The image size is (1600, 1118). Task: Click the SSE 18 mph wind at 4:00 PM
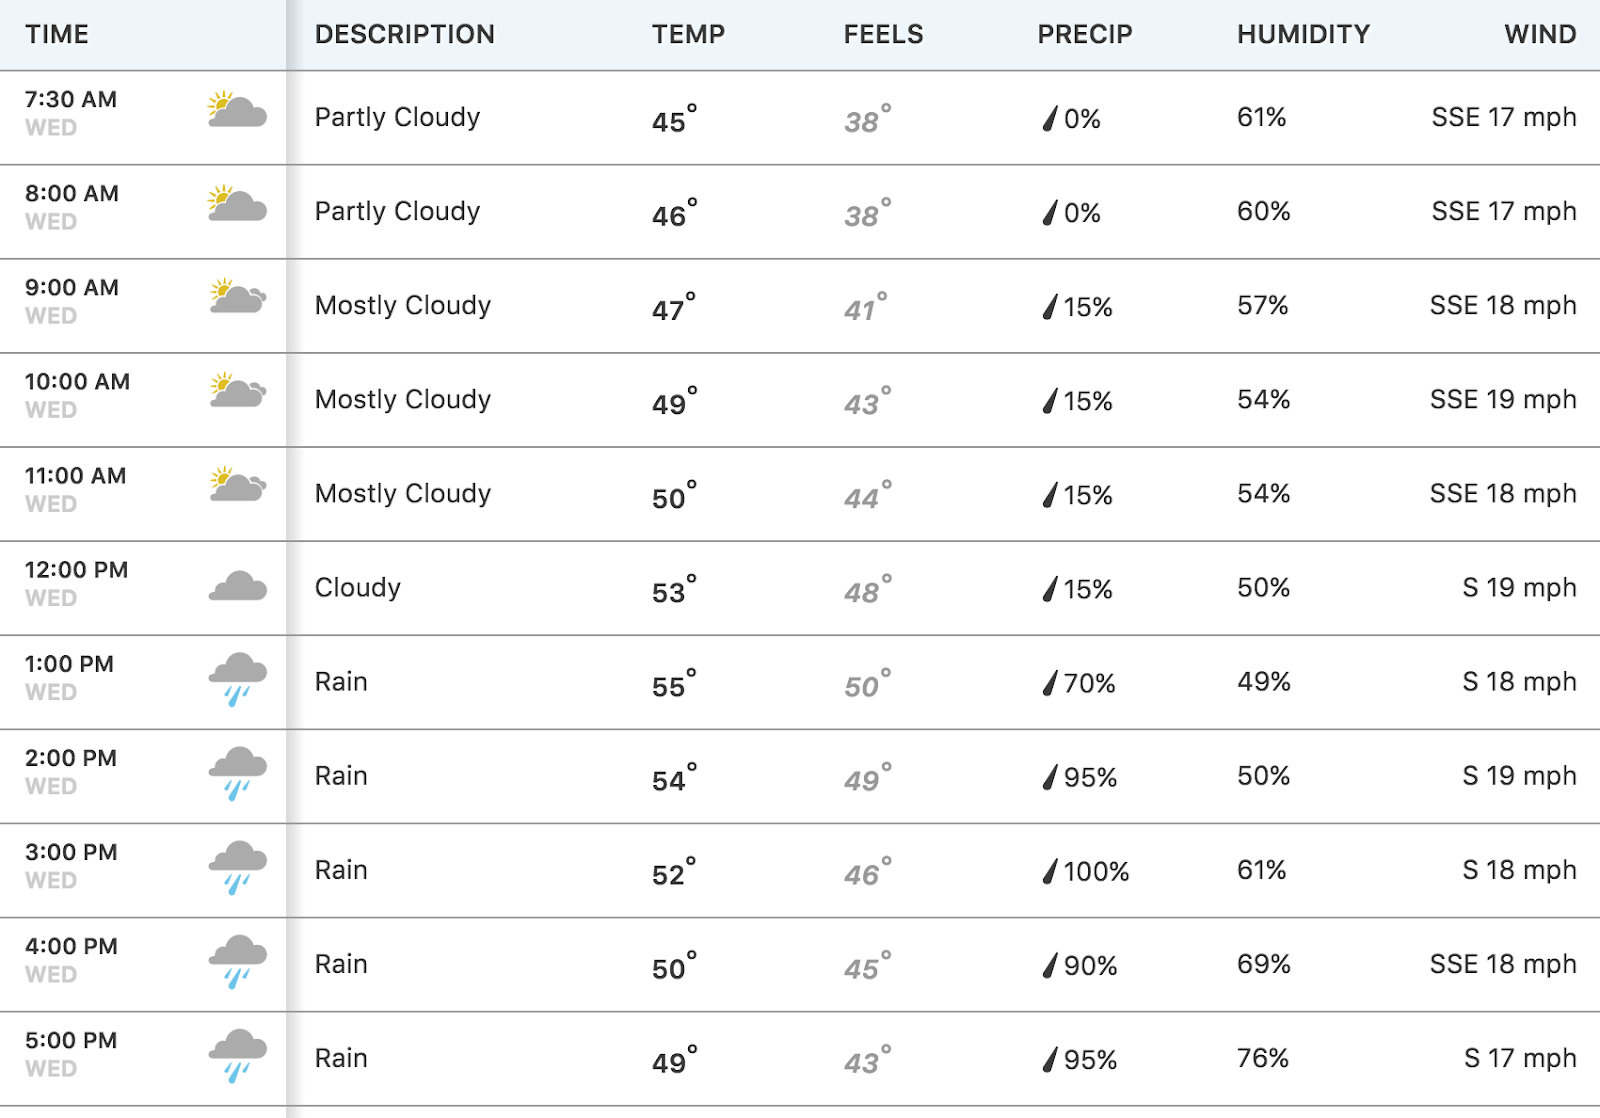(x=1503, y=964)
